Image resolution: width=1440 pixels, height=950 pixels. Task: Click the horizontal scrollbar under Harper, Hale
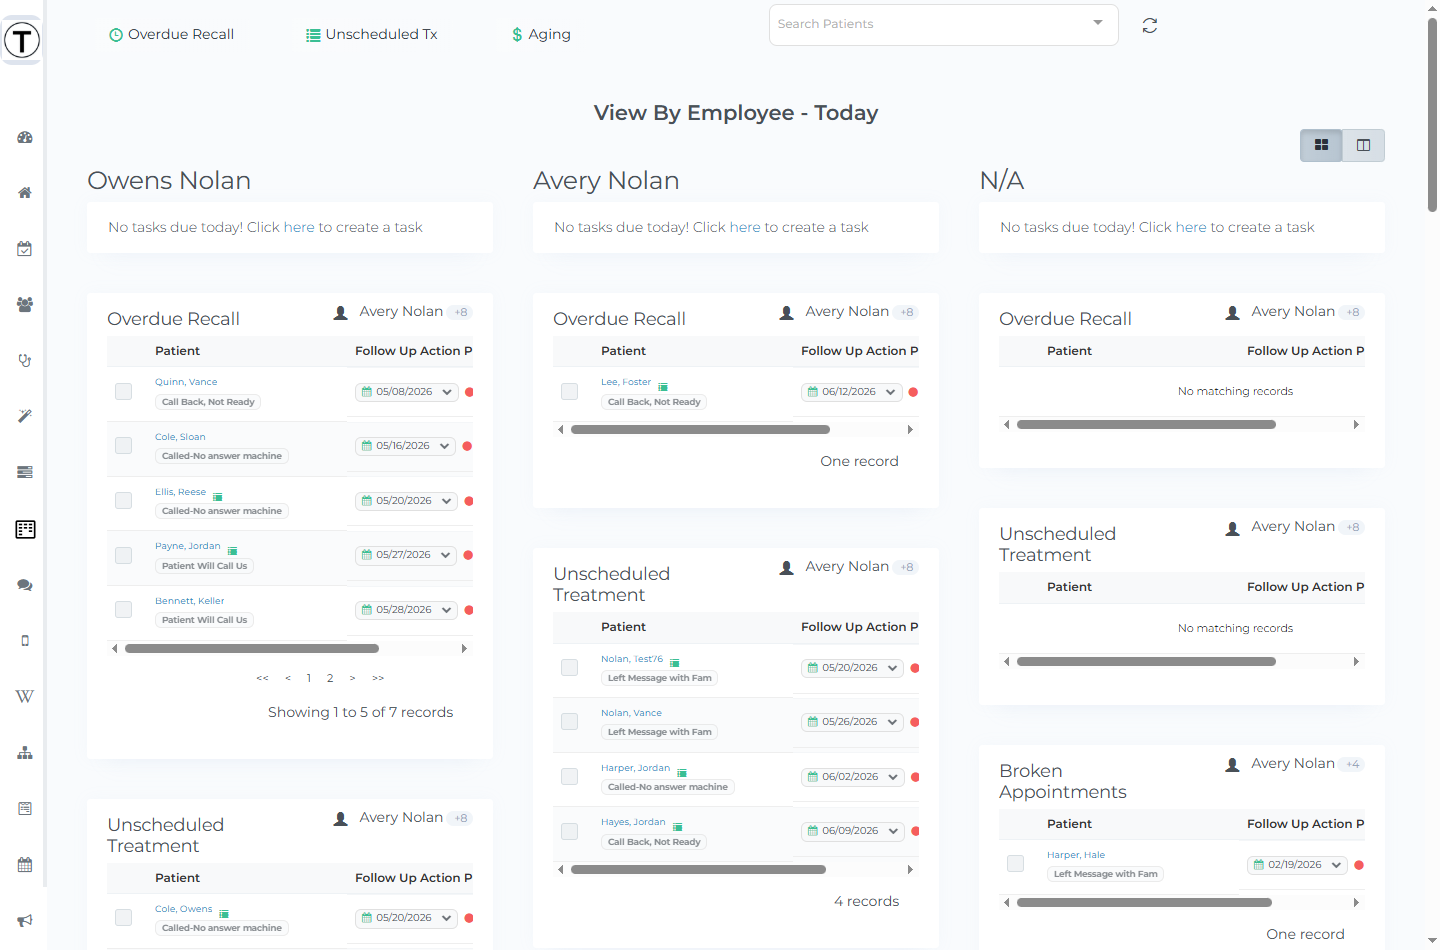point(1144,903)
